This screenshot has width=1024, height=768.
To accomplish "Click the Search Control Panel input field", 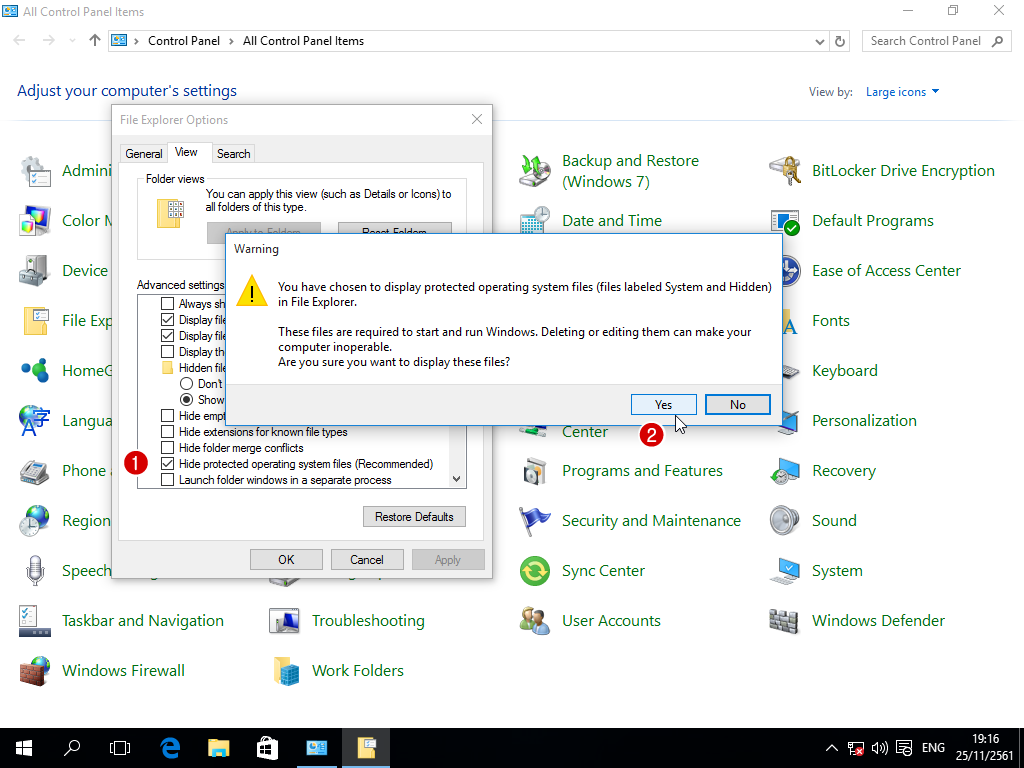I will (926, 41).
